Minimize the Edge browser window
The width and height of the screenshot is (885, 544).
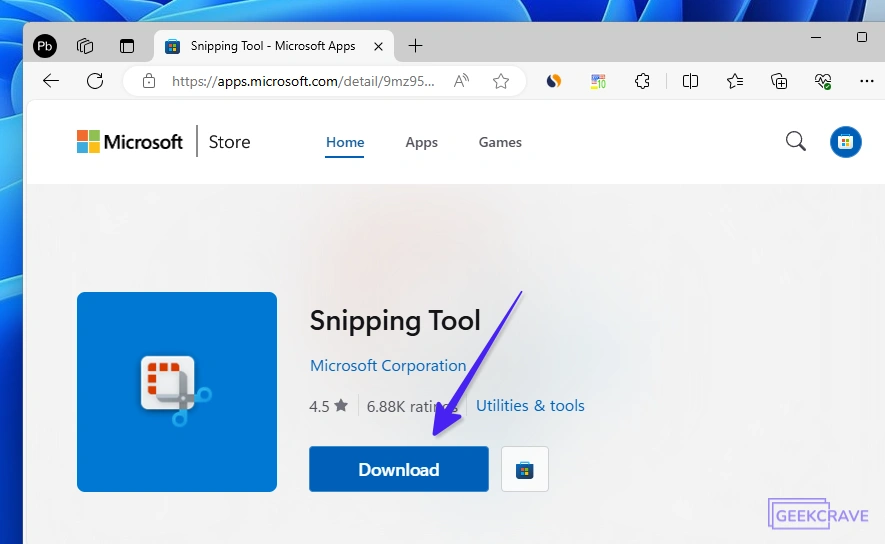(x=816, y=37)
